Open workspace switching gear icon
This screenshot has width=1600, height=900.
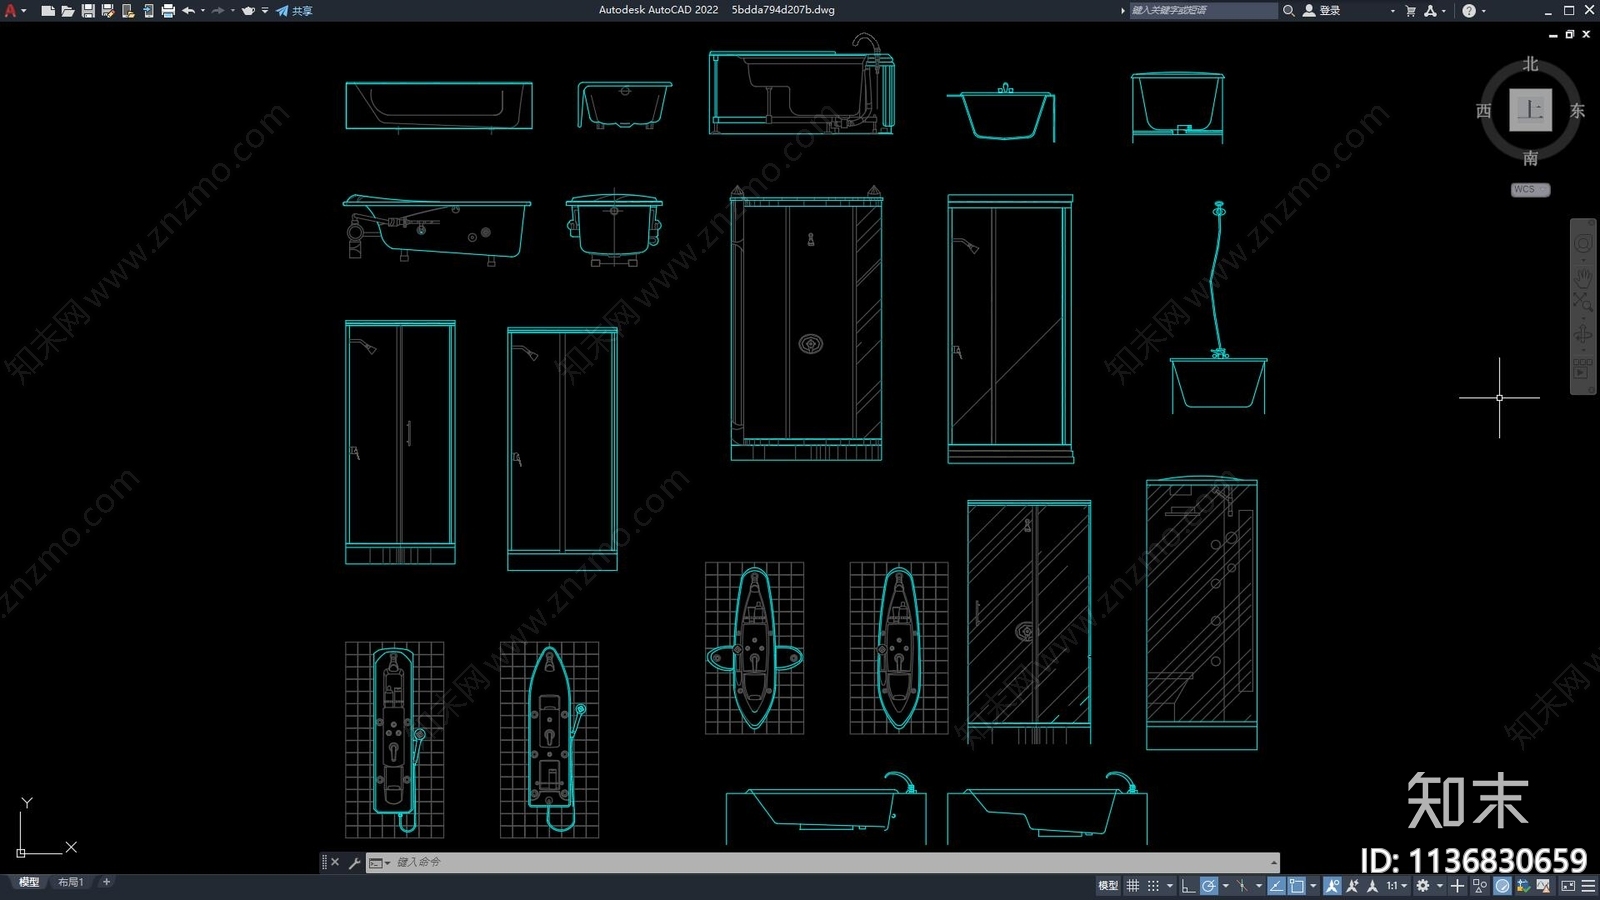[x=1423, y=886]
